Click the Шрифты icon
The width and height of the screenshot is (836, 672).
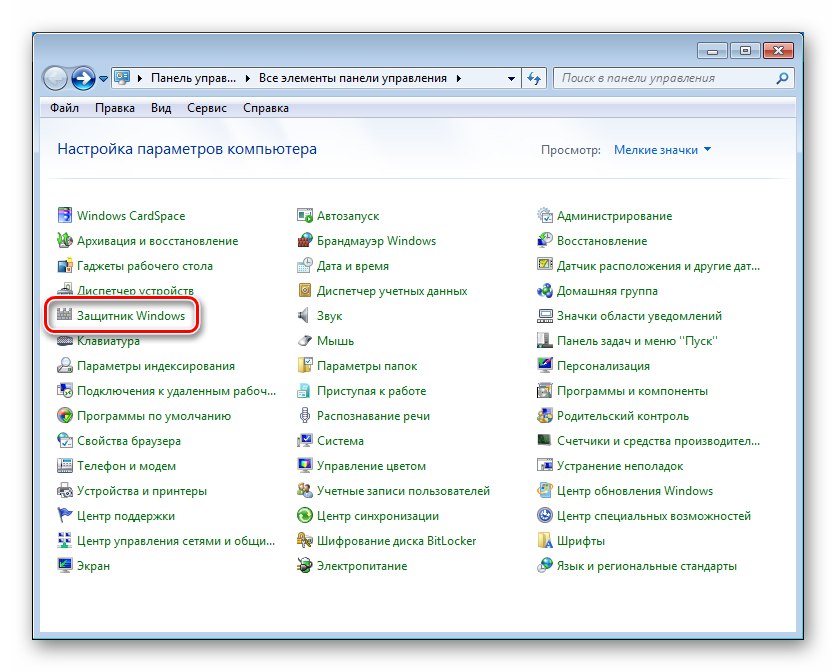point(544,541)
